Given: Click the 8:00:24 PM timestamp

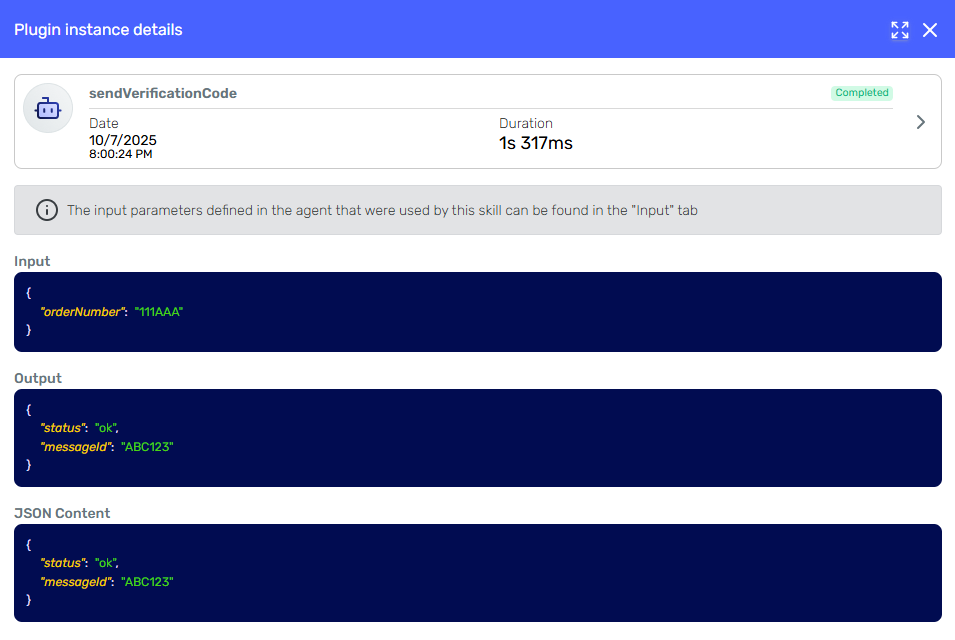Looking at the screenshot, I should (x=121, y=154).
